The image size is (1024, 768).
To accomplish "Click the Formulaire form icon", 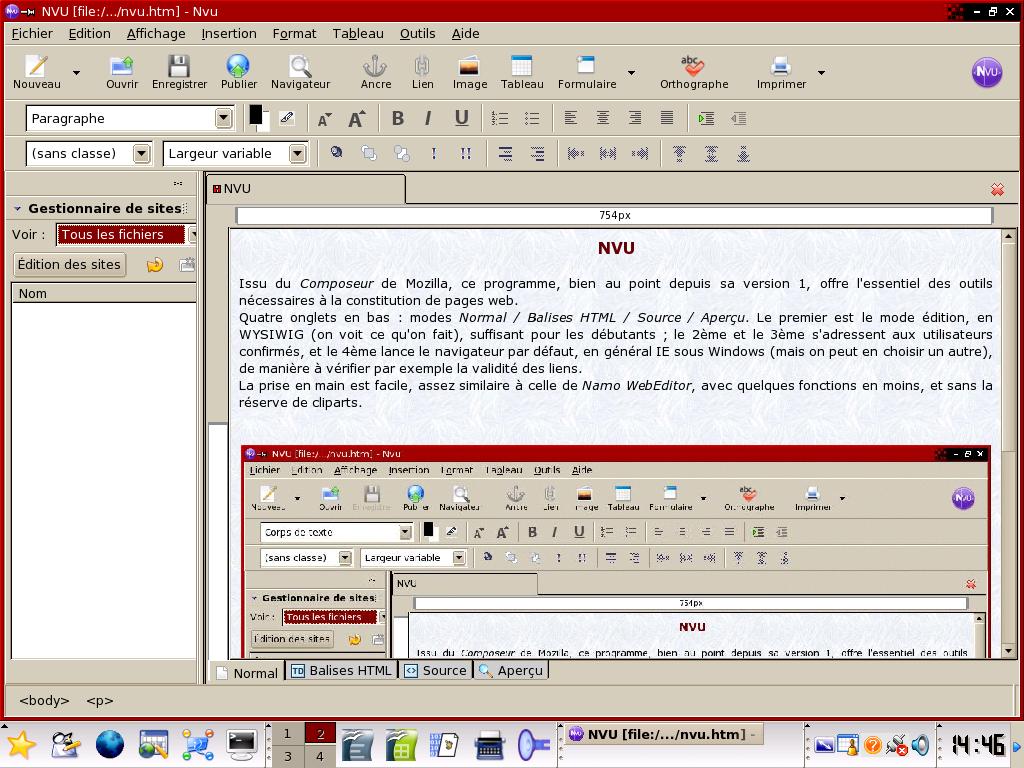I will (586, 72).
